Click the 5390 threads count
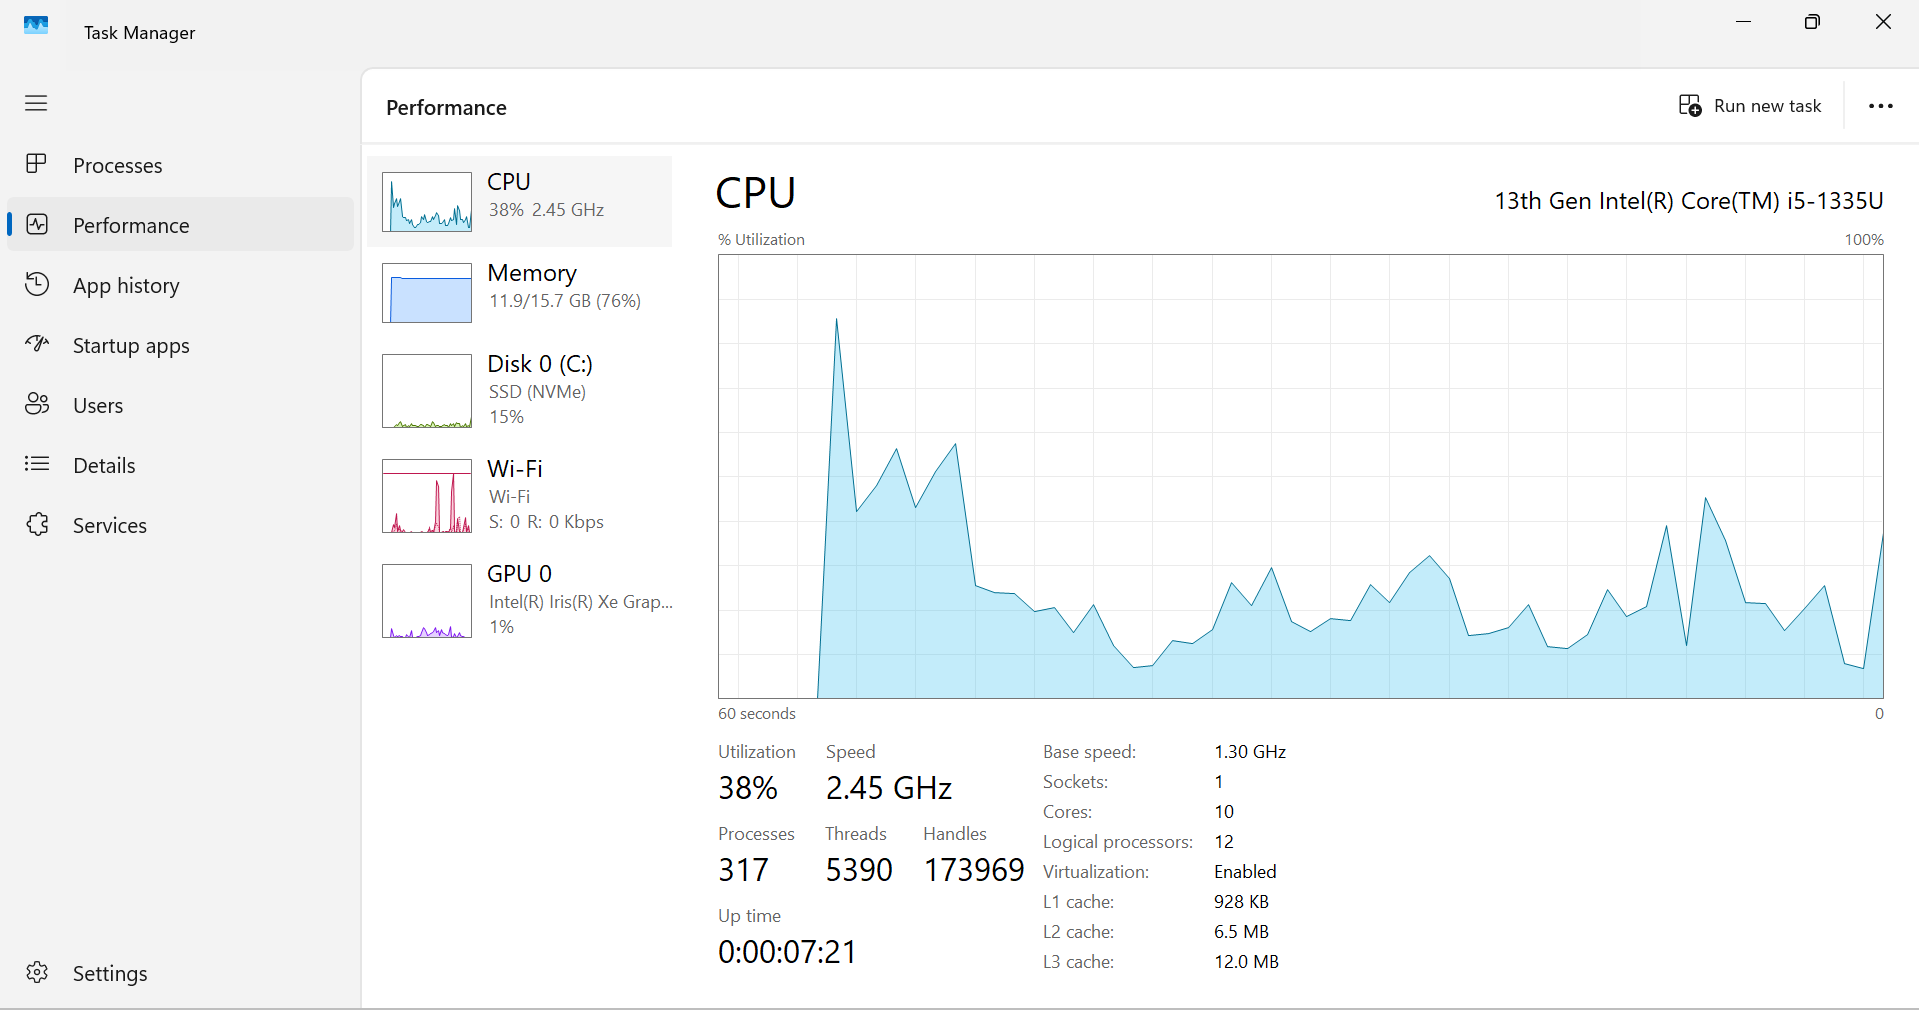Screen dimensions: 1919x1010 859,870
